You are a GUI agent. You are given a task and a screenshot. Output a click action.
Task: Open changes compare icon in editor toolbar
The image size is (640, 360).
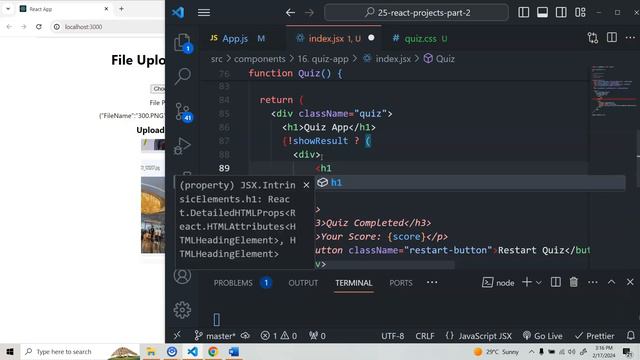click(593, 38)
